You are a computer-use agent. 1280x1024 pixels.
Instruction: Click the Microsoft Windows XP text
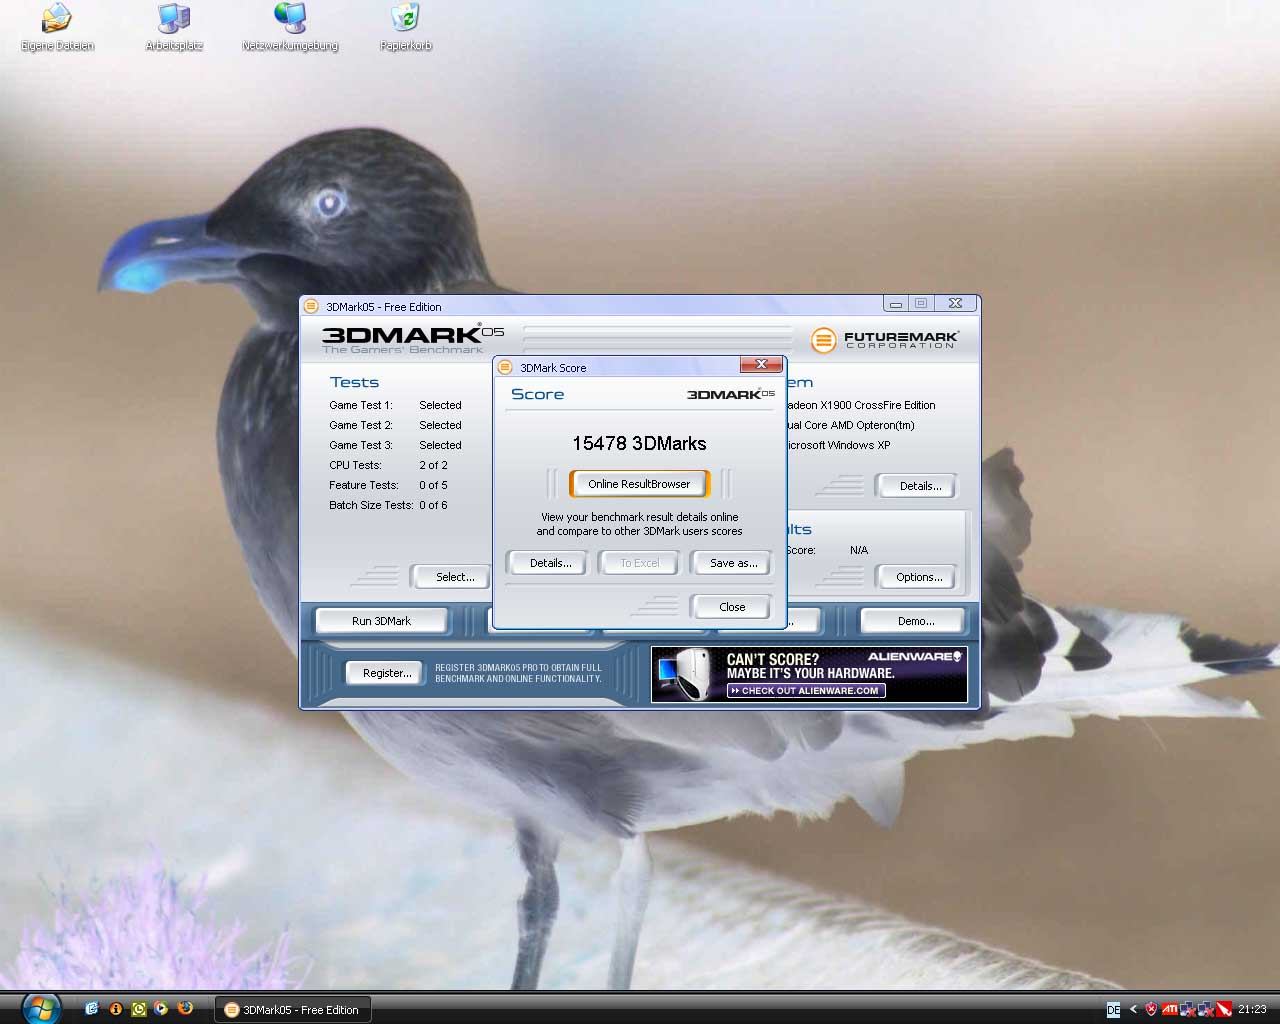[839, 445]
